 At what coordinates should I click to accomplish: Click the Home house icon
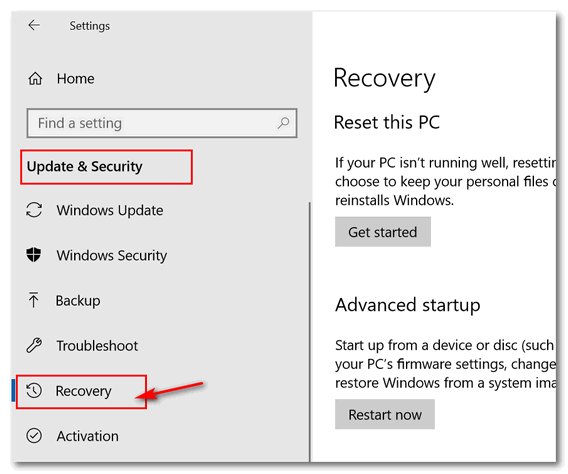pyautogui.click(x=35, y=79)
